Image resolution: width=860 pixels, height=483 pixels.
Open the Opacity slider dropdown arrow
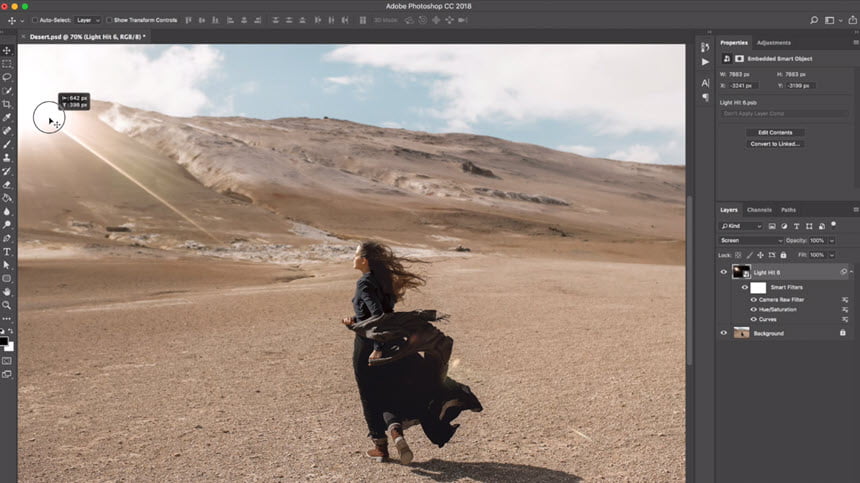coord(832,241)
